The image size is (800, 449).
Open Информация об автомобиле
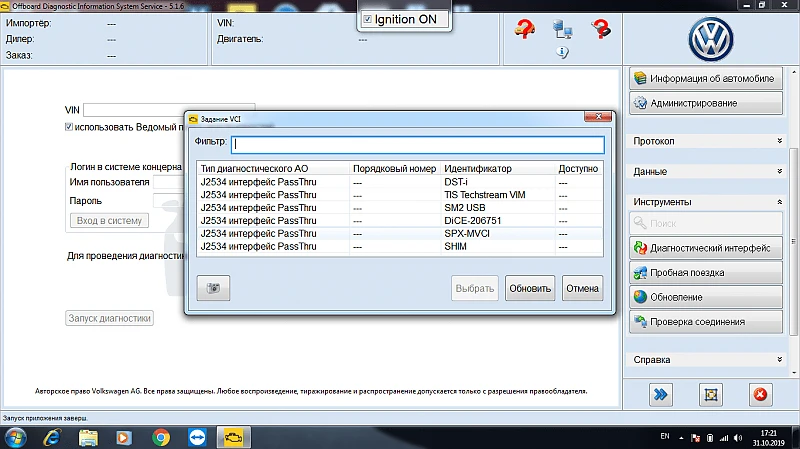[x=706, y=79]
